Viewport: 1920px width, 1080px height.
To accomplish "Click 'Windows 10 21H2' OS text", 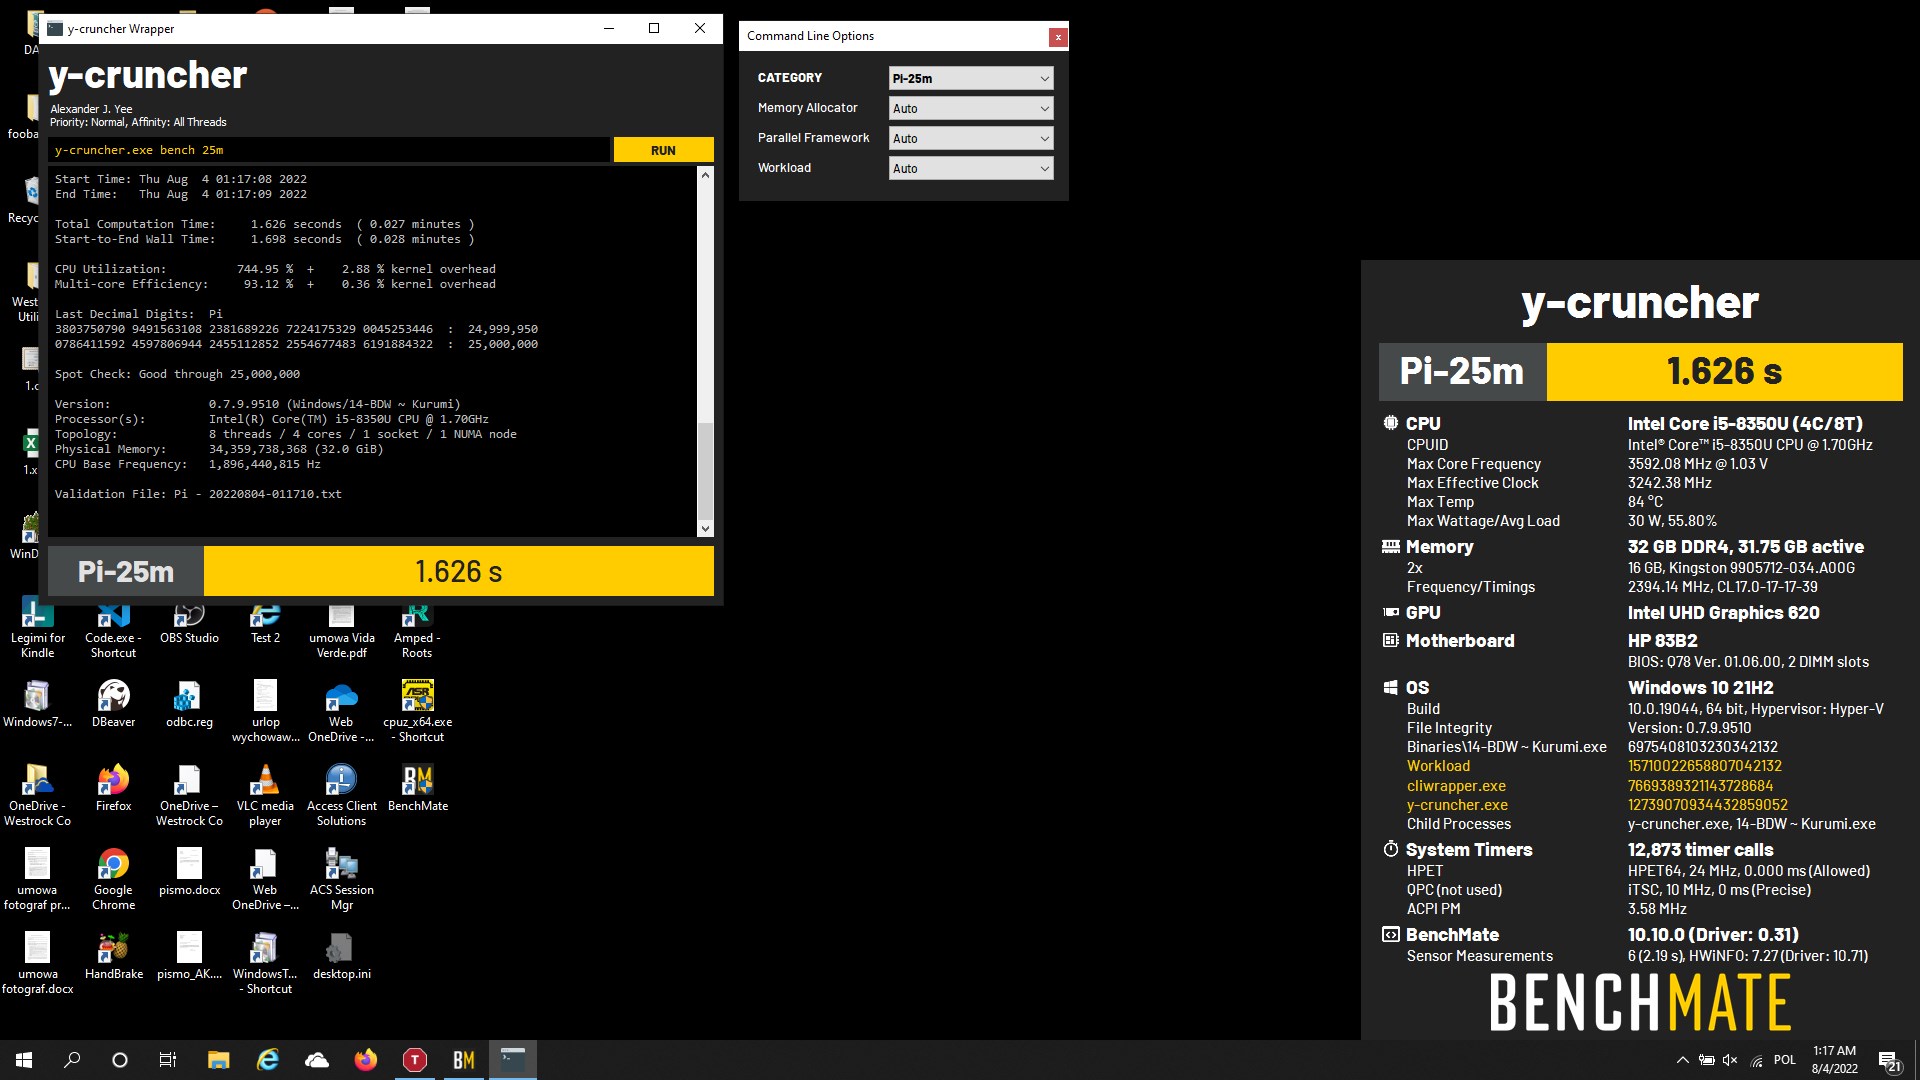I will (x=1700, y=687).
